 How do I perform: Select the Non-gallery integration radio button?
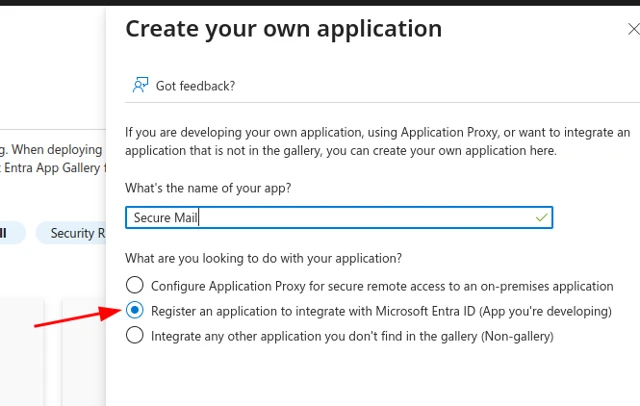(135, 336)
